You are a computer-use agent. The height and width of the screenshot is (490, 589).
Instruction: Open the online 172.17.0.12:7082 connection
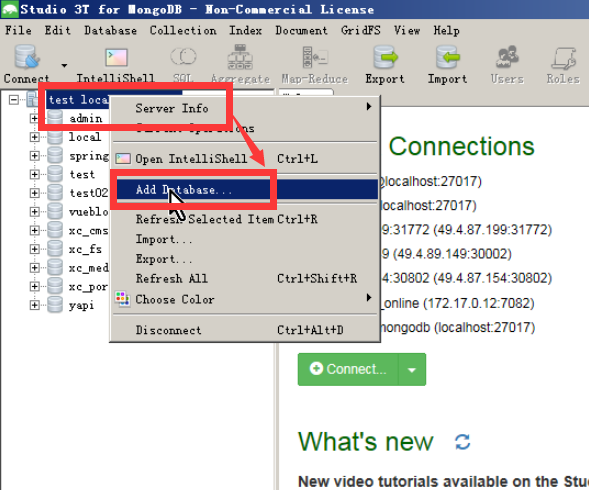(458, 303)
